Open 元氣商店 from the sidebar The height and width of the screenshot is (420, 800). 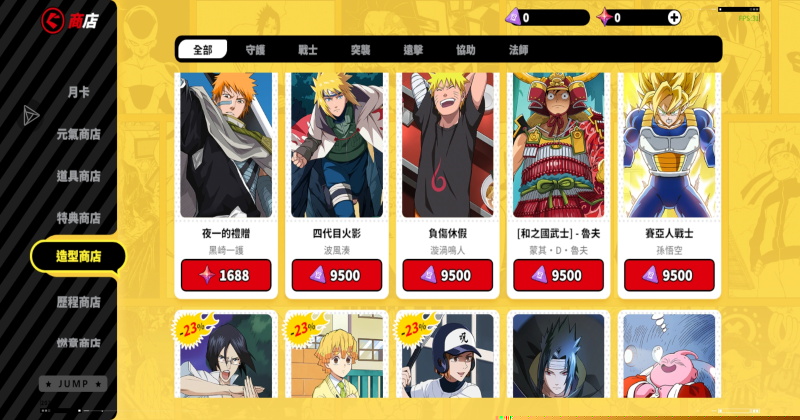(79, 134)
